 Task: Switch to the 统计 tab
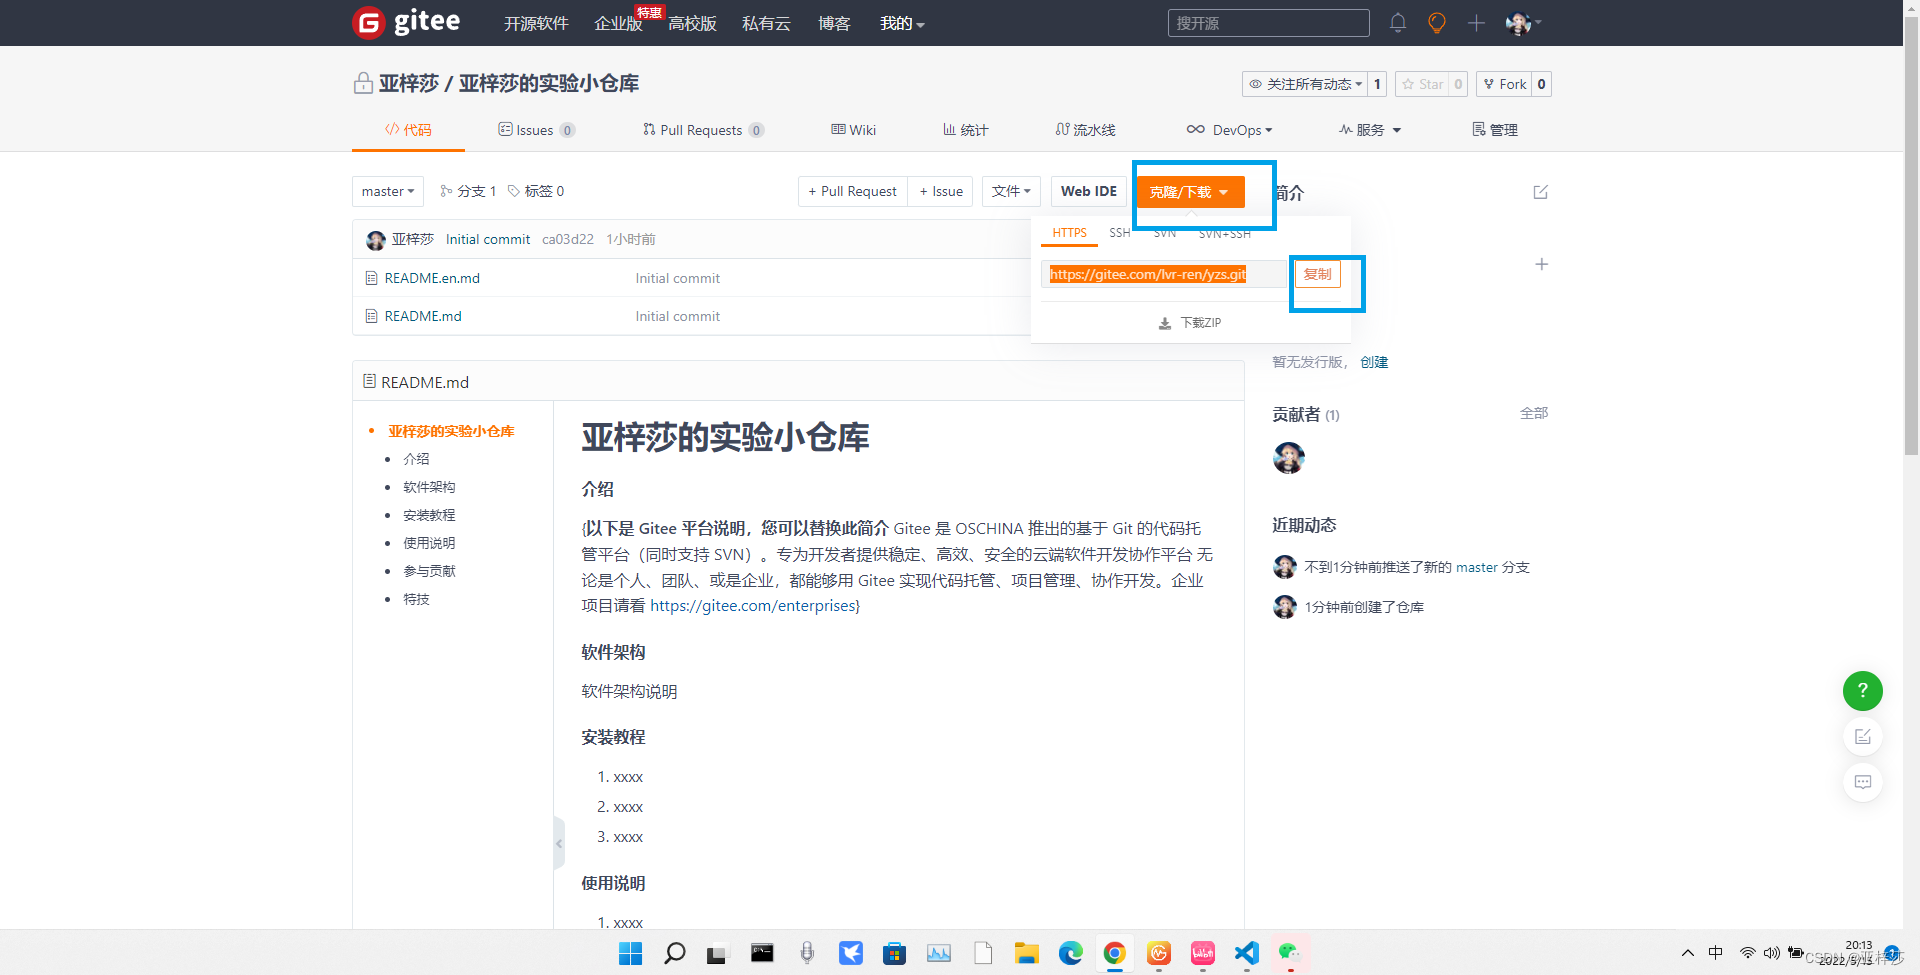965,130
